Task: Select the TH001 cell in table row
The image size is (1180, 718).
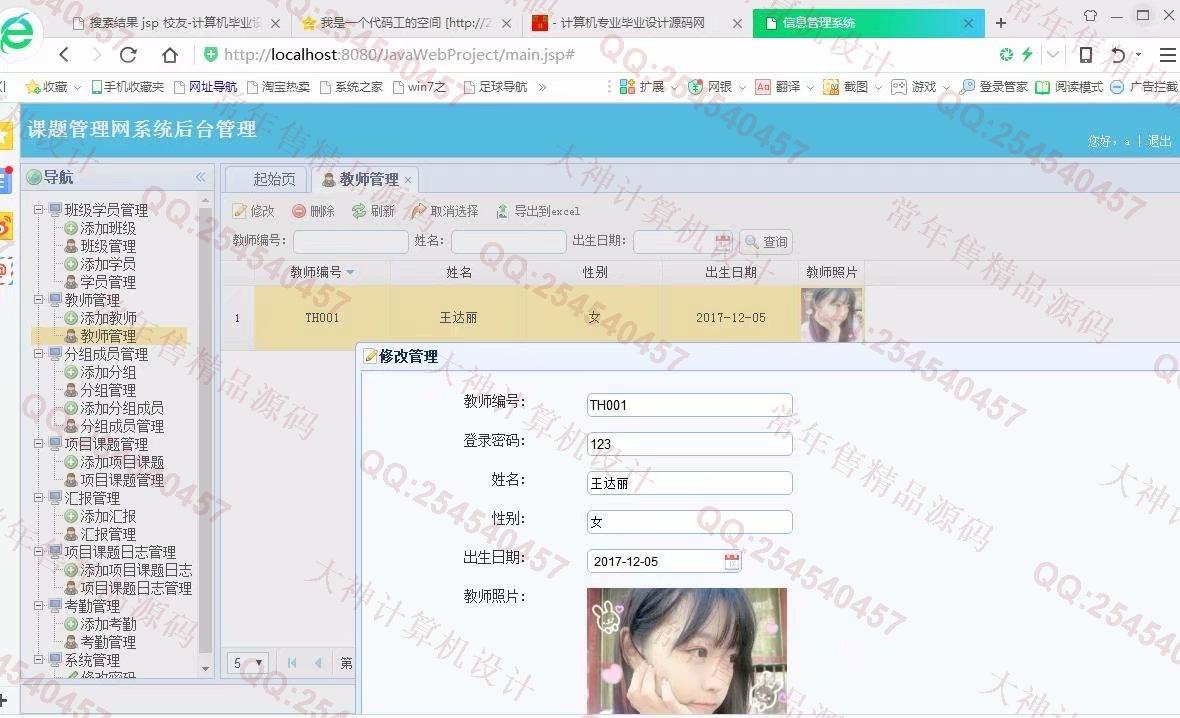Action: (x=322, y=318)
